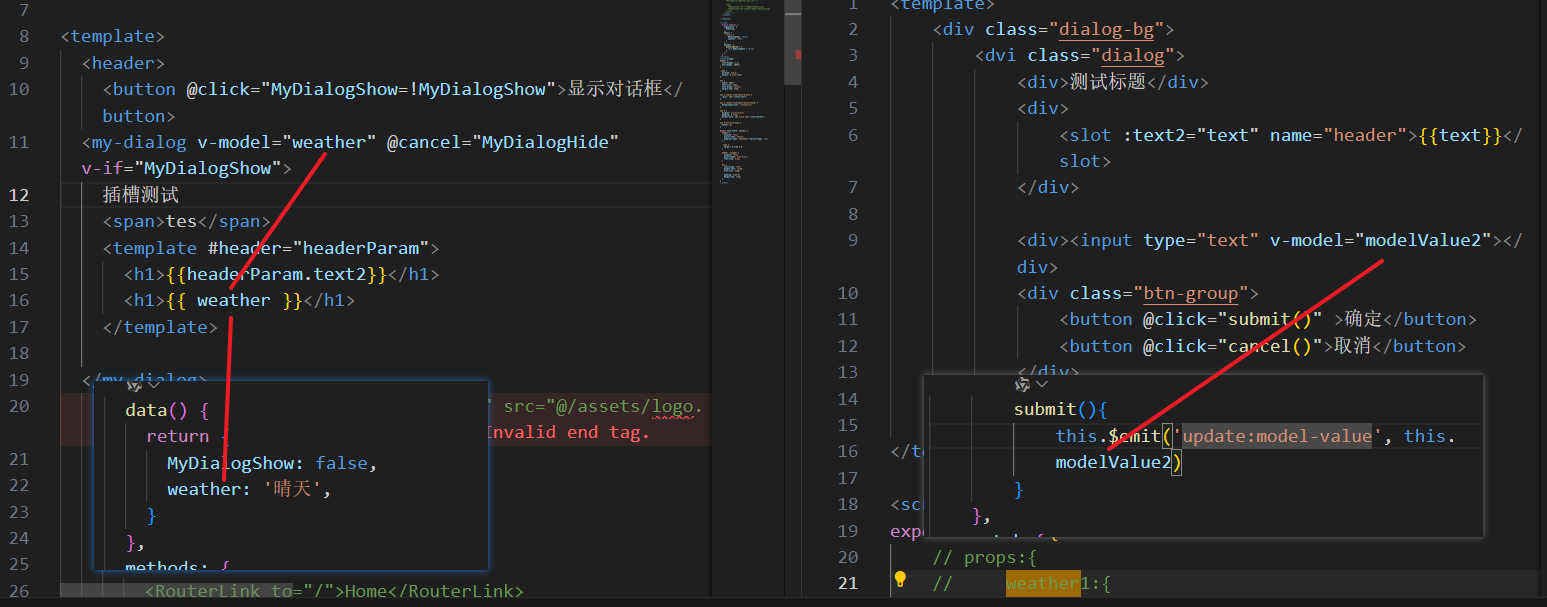This screenshot has width=1547, height=607.
Task: Click 'update:model-value' string in $emit call
Action: (1277, 436)
